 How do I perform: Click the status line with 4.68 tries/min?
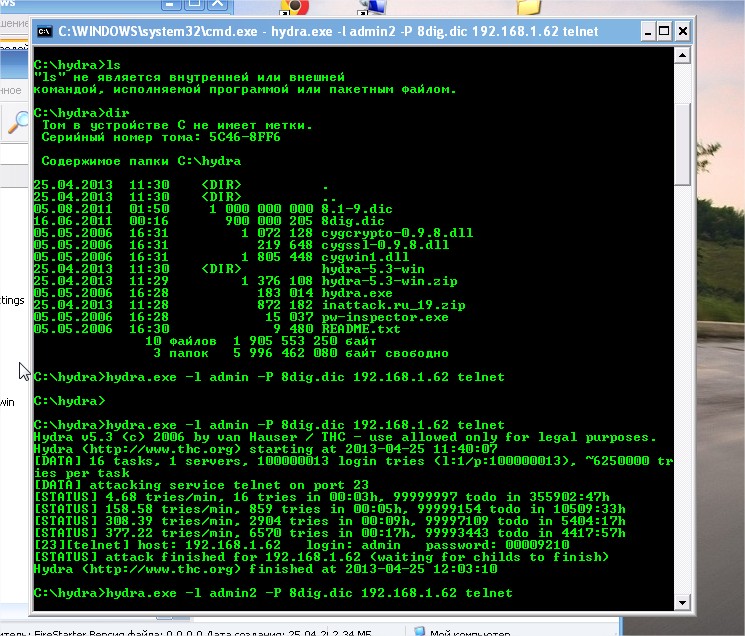322,497
